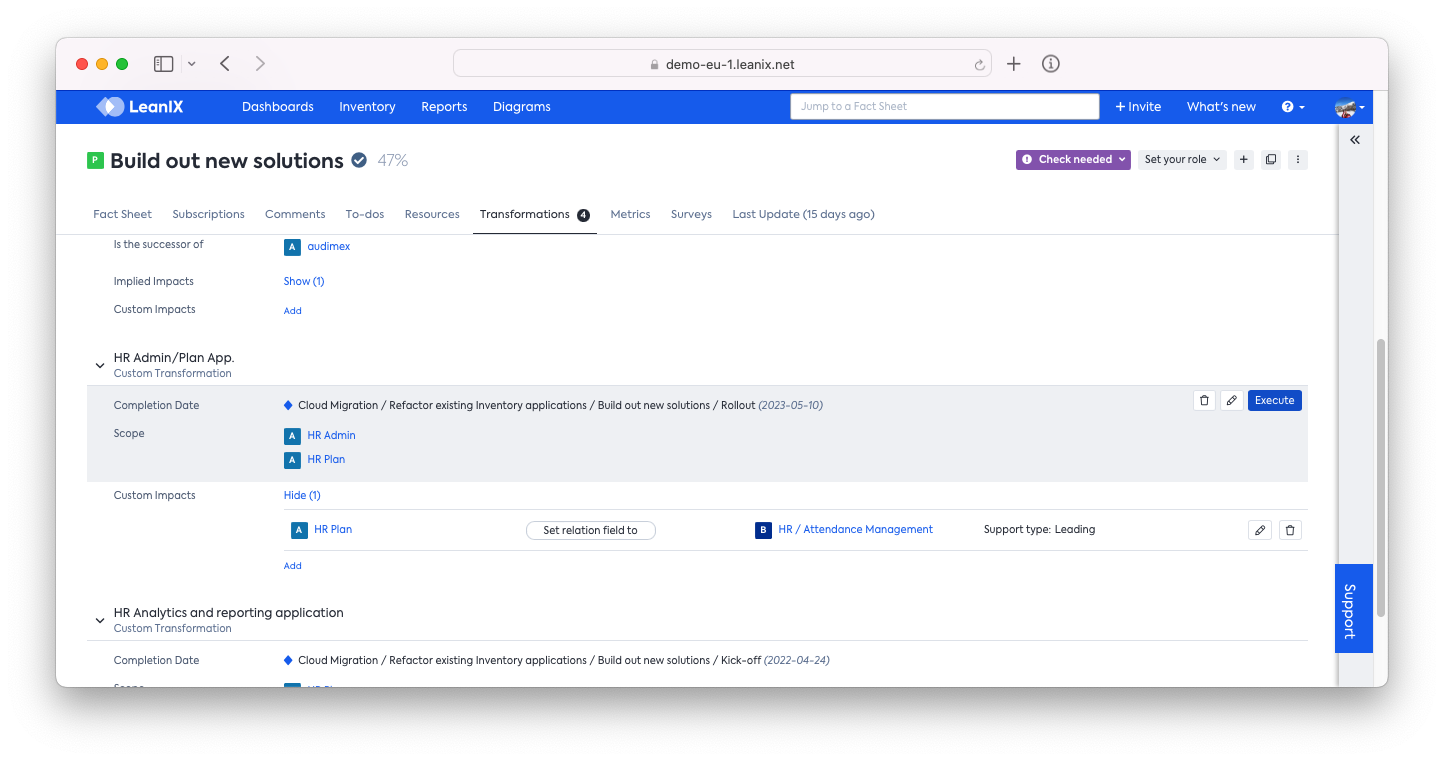Click the copy fact sheet icon
The width and height of the screenshot is (1444, 761).
point(1271,159)
